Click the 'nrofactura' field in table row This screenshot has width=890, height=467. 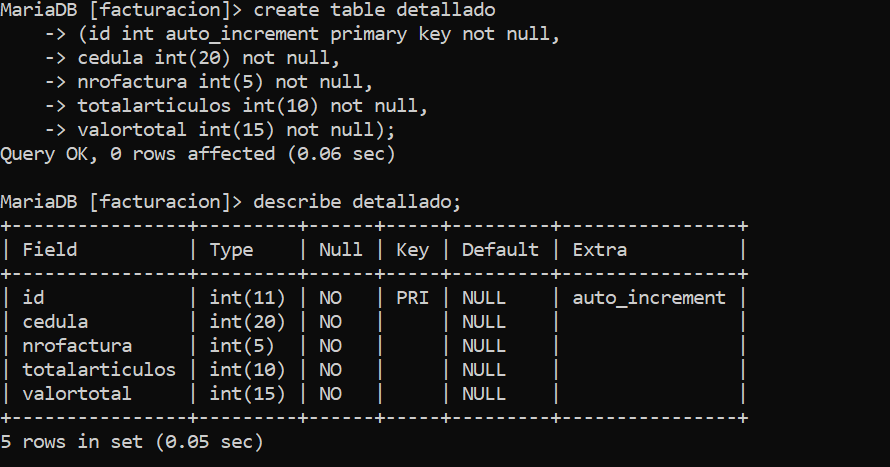coord(77,346)
